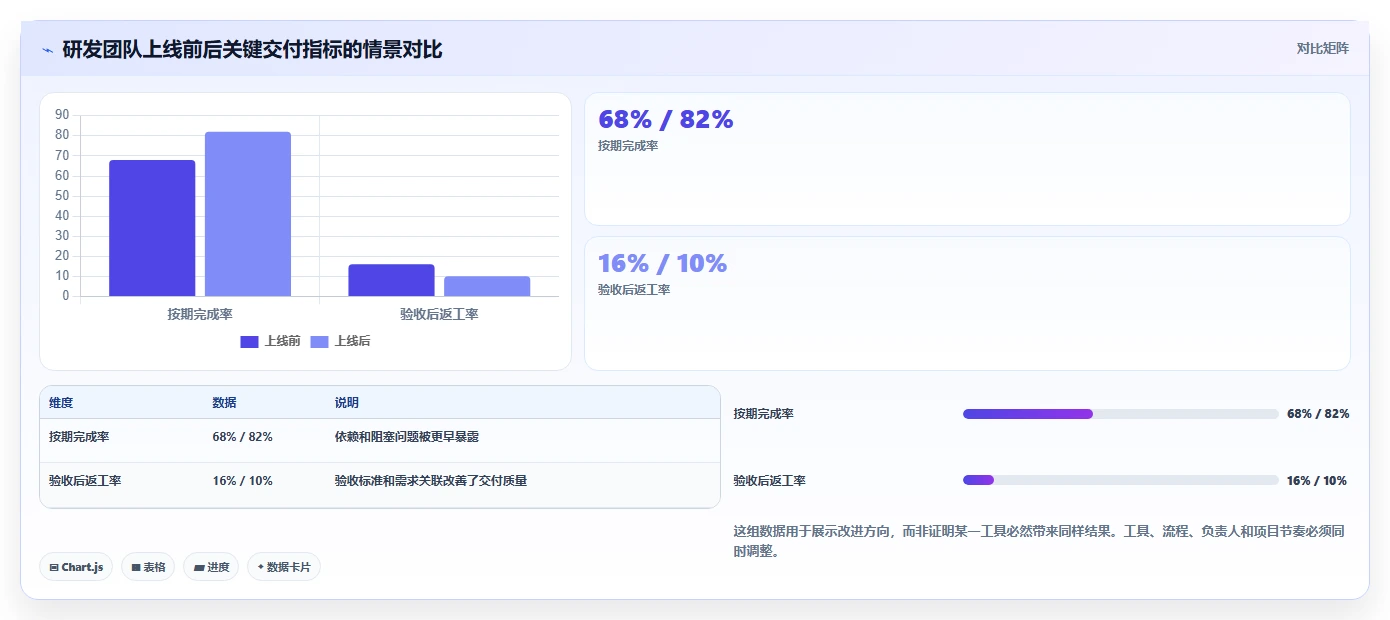The height and width of the screenshot is (620, 1390).
Task: Click the 维度 column header
Action: [61, 403]
